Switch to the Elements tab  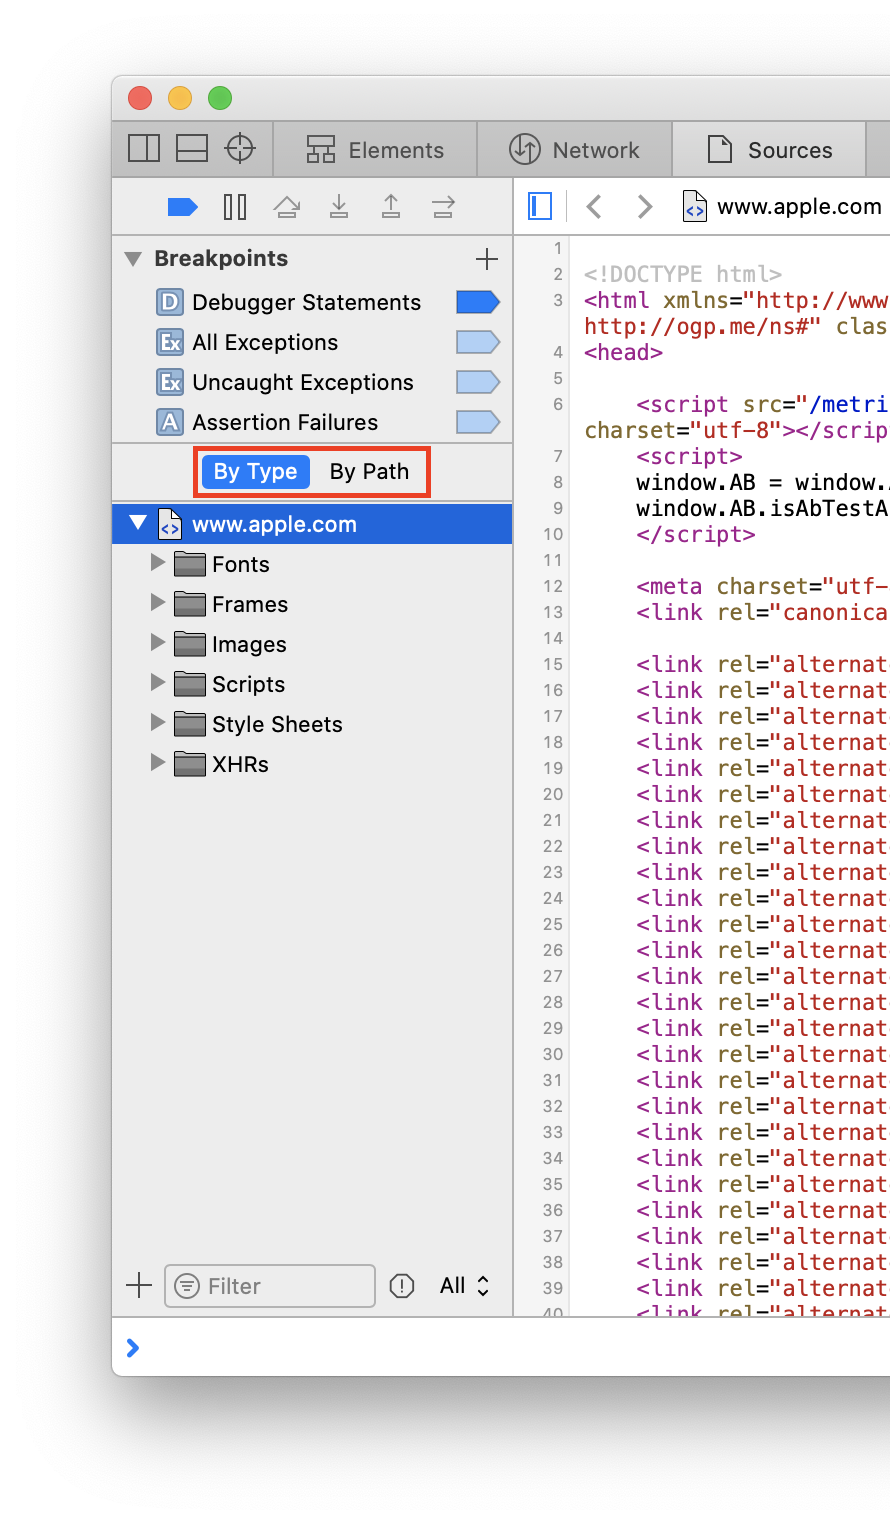(x=375, y=150)
